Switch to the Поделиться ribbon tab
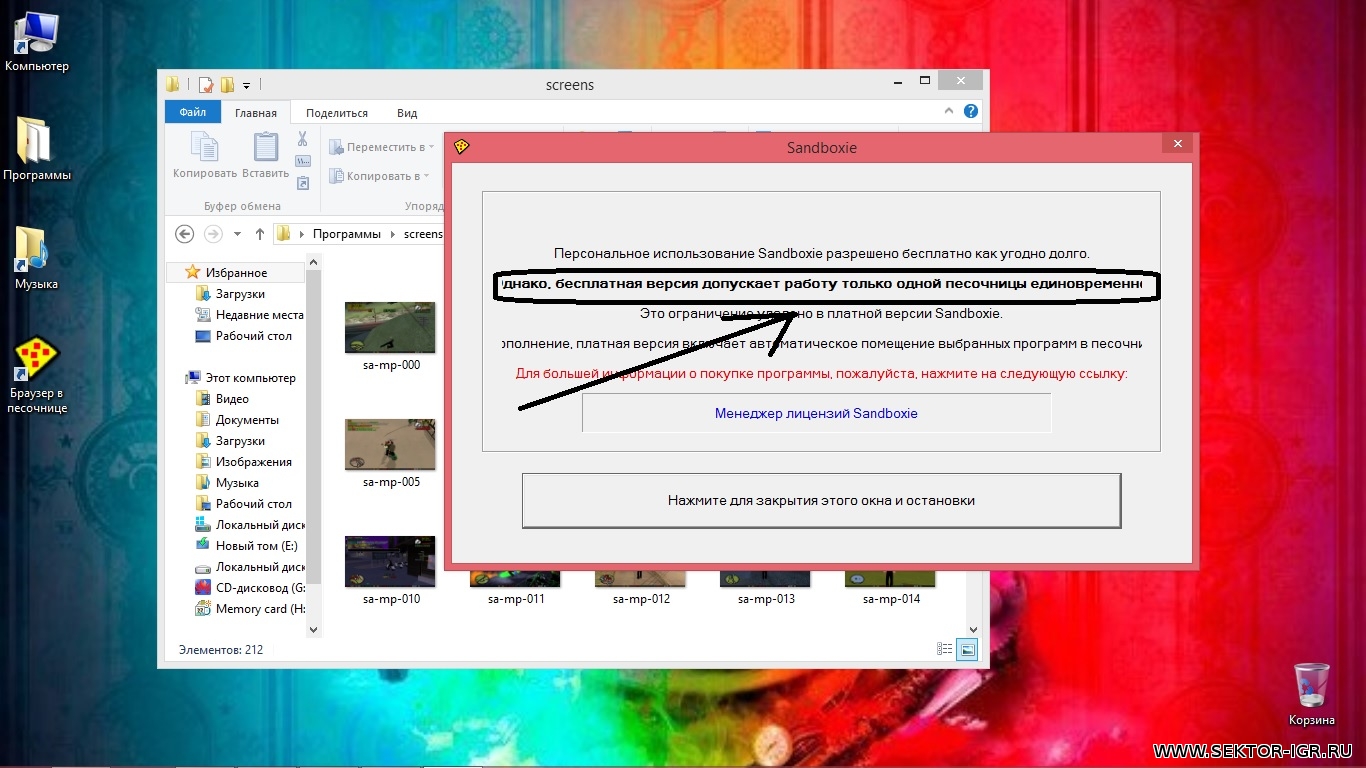The image size is (1366, 768). point(337,113)
